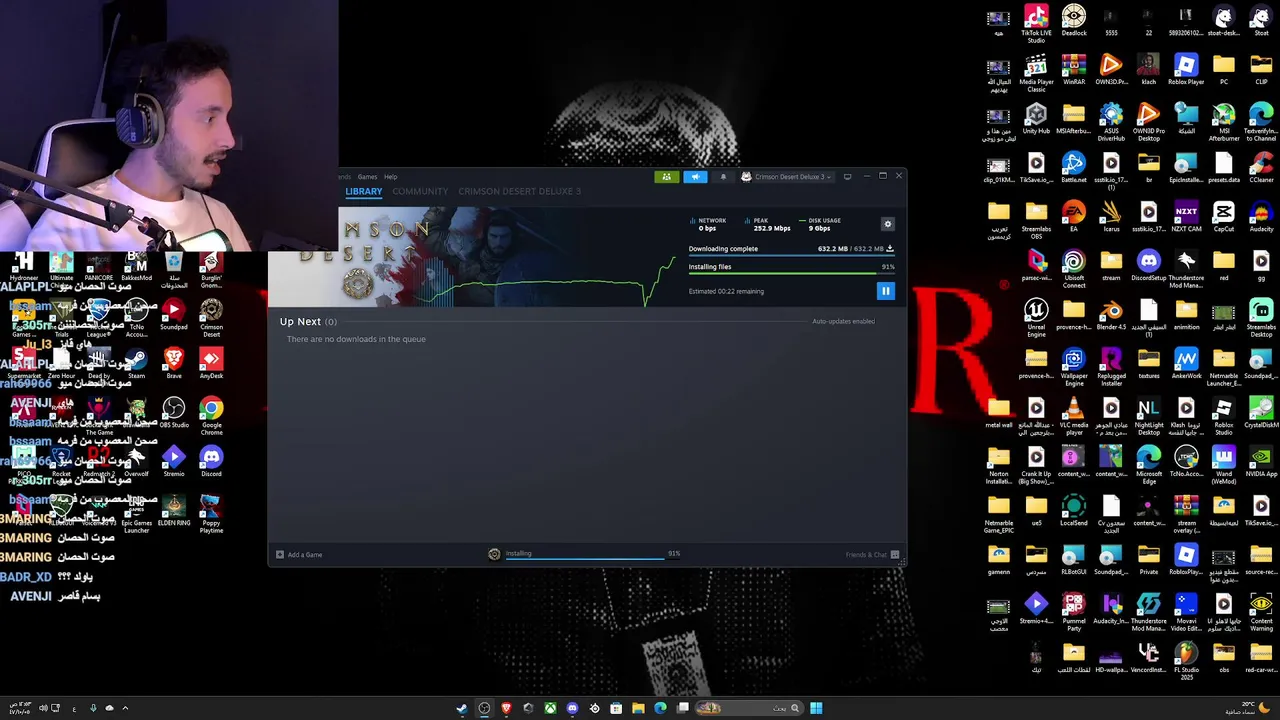Open CCleaner desktop icon
The height and width of the screenshot is (720, 1280).
click(x=1261, y=169)
